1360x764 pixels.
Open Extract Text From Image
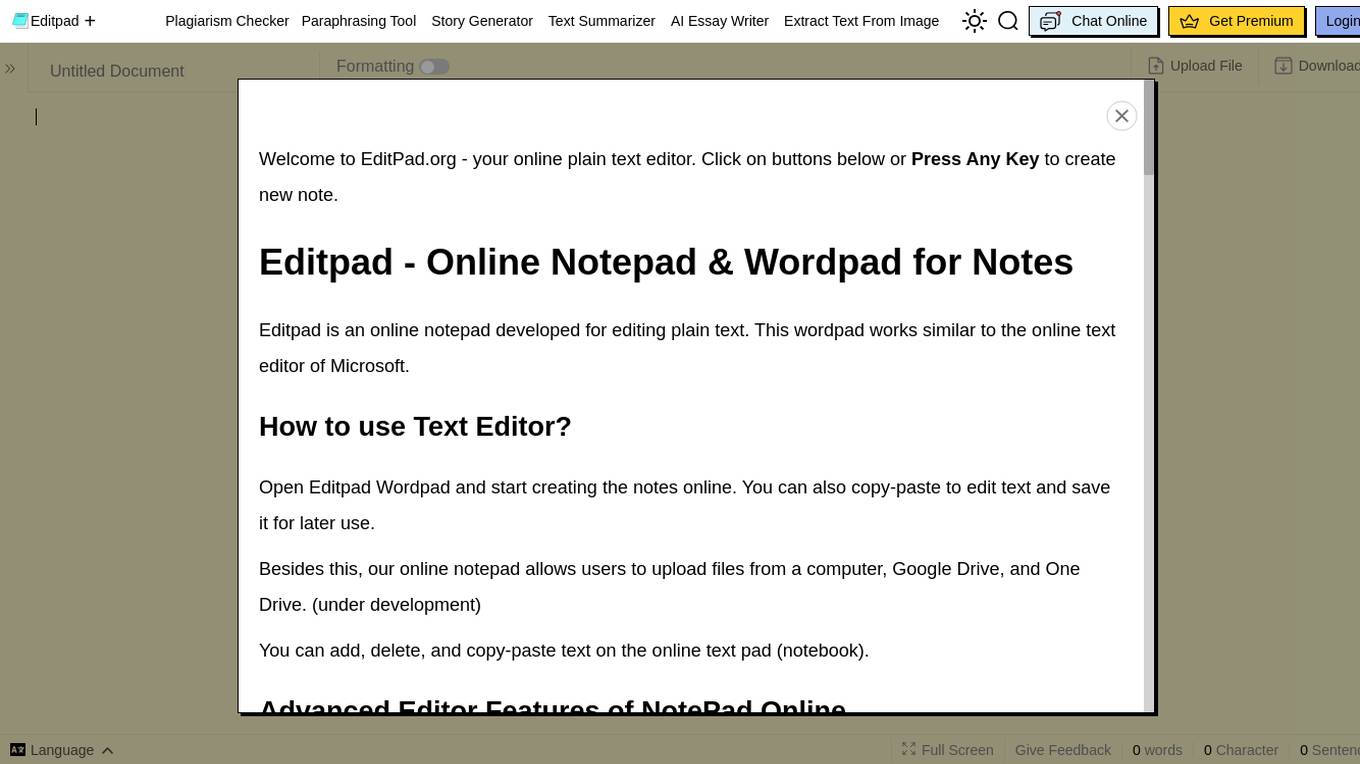pyautogui.click(x=861, y=21)
